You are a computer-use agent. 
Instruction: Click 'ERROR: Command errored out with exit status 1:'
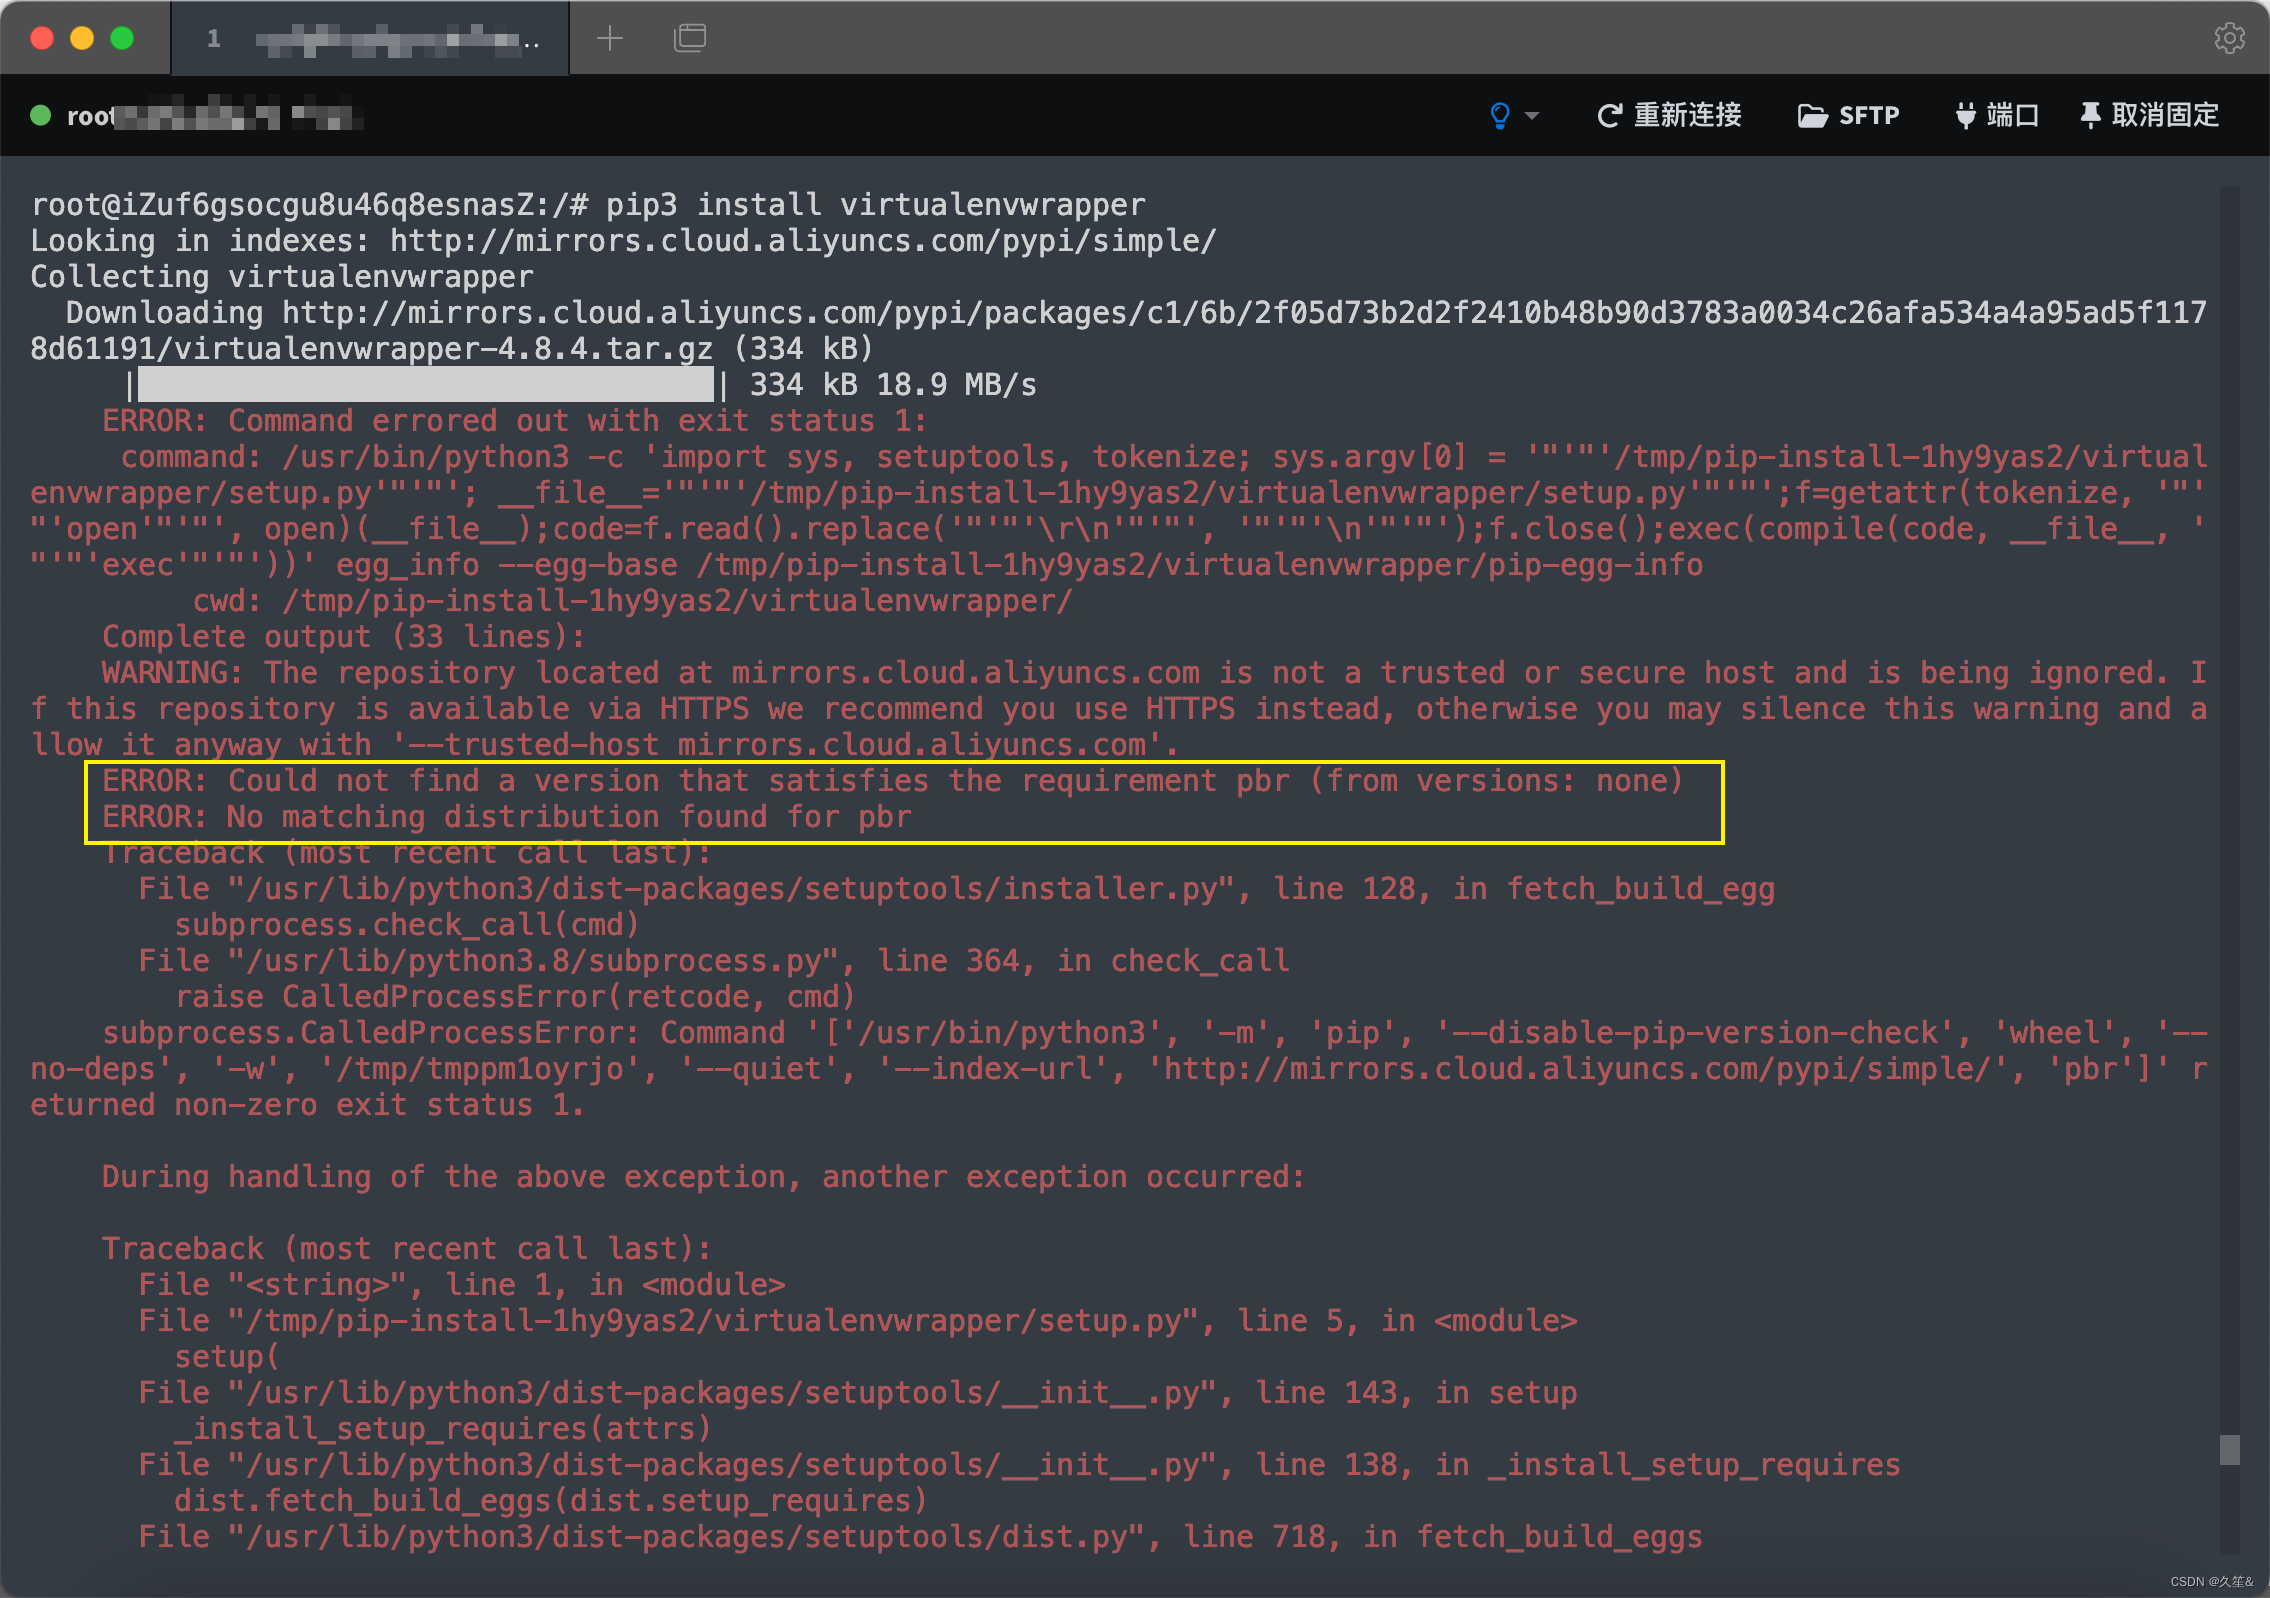pos(515,420)
